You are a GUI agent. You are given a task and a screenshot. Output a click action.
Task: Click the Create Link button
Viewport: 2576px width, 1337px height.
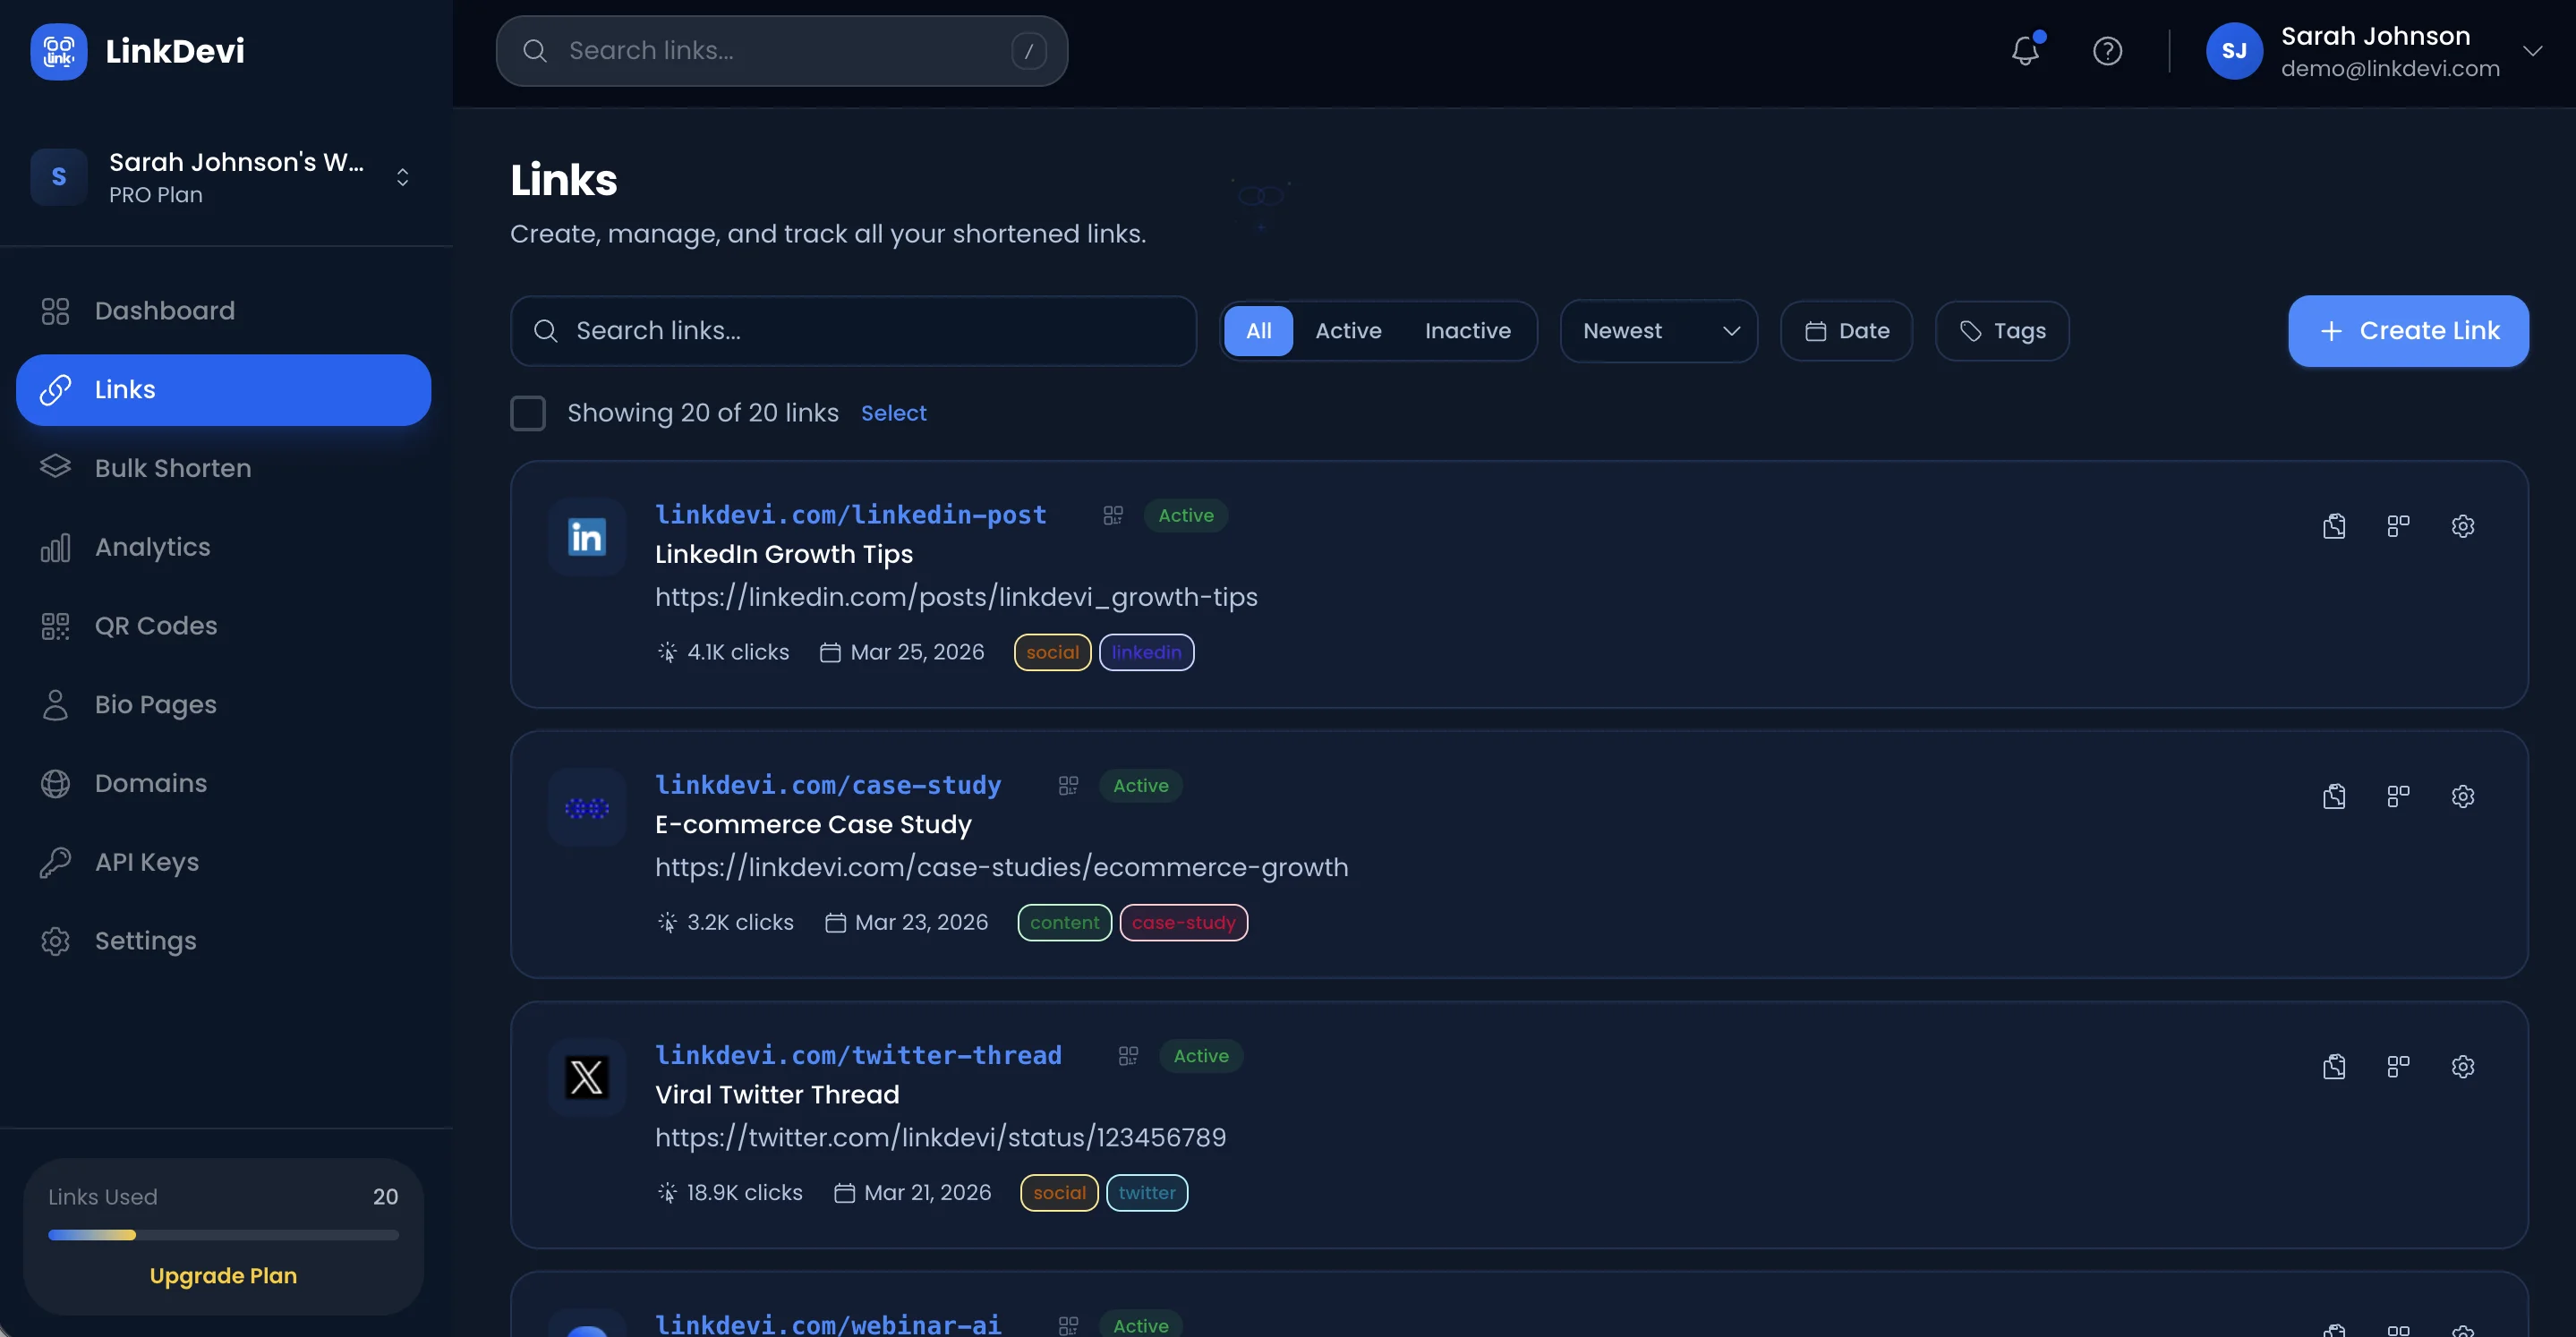[x=2409, y=331]
